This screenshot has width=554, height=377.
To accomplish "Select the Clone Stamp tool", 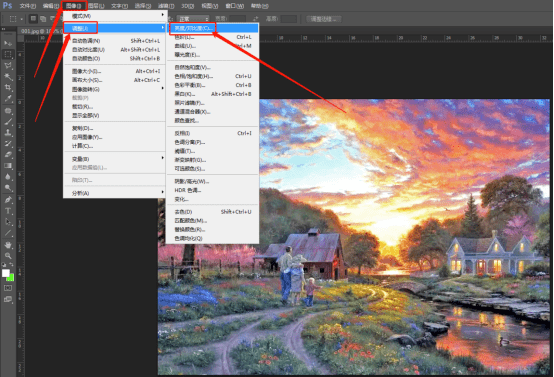I will pos(8,132).
